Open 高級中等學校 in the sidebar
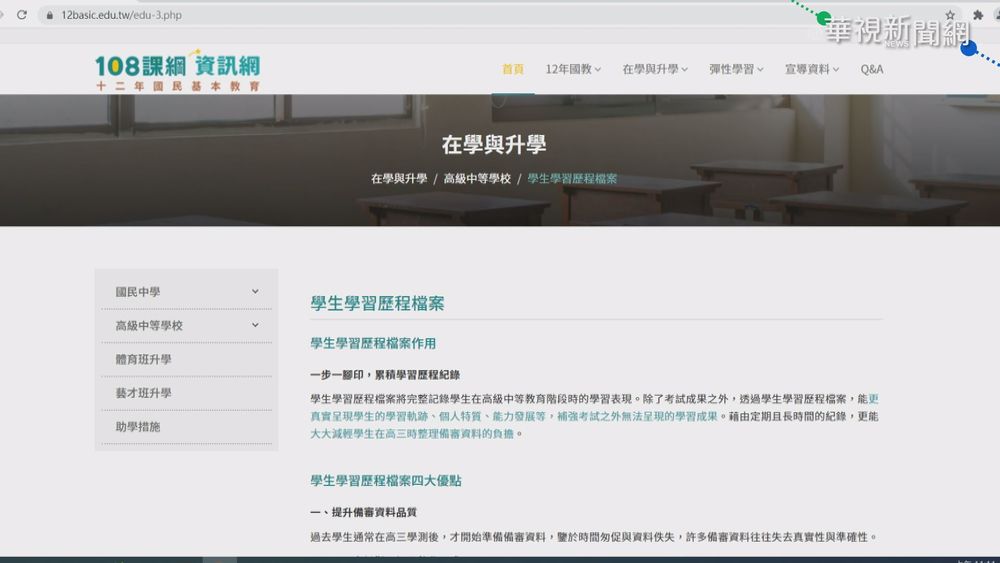The width and height of the screenshot is (1000, 563). pos(149,326)
